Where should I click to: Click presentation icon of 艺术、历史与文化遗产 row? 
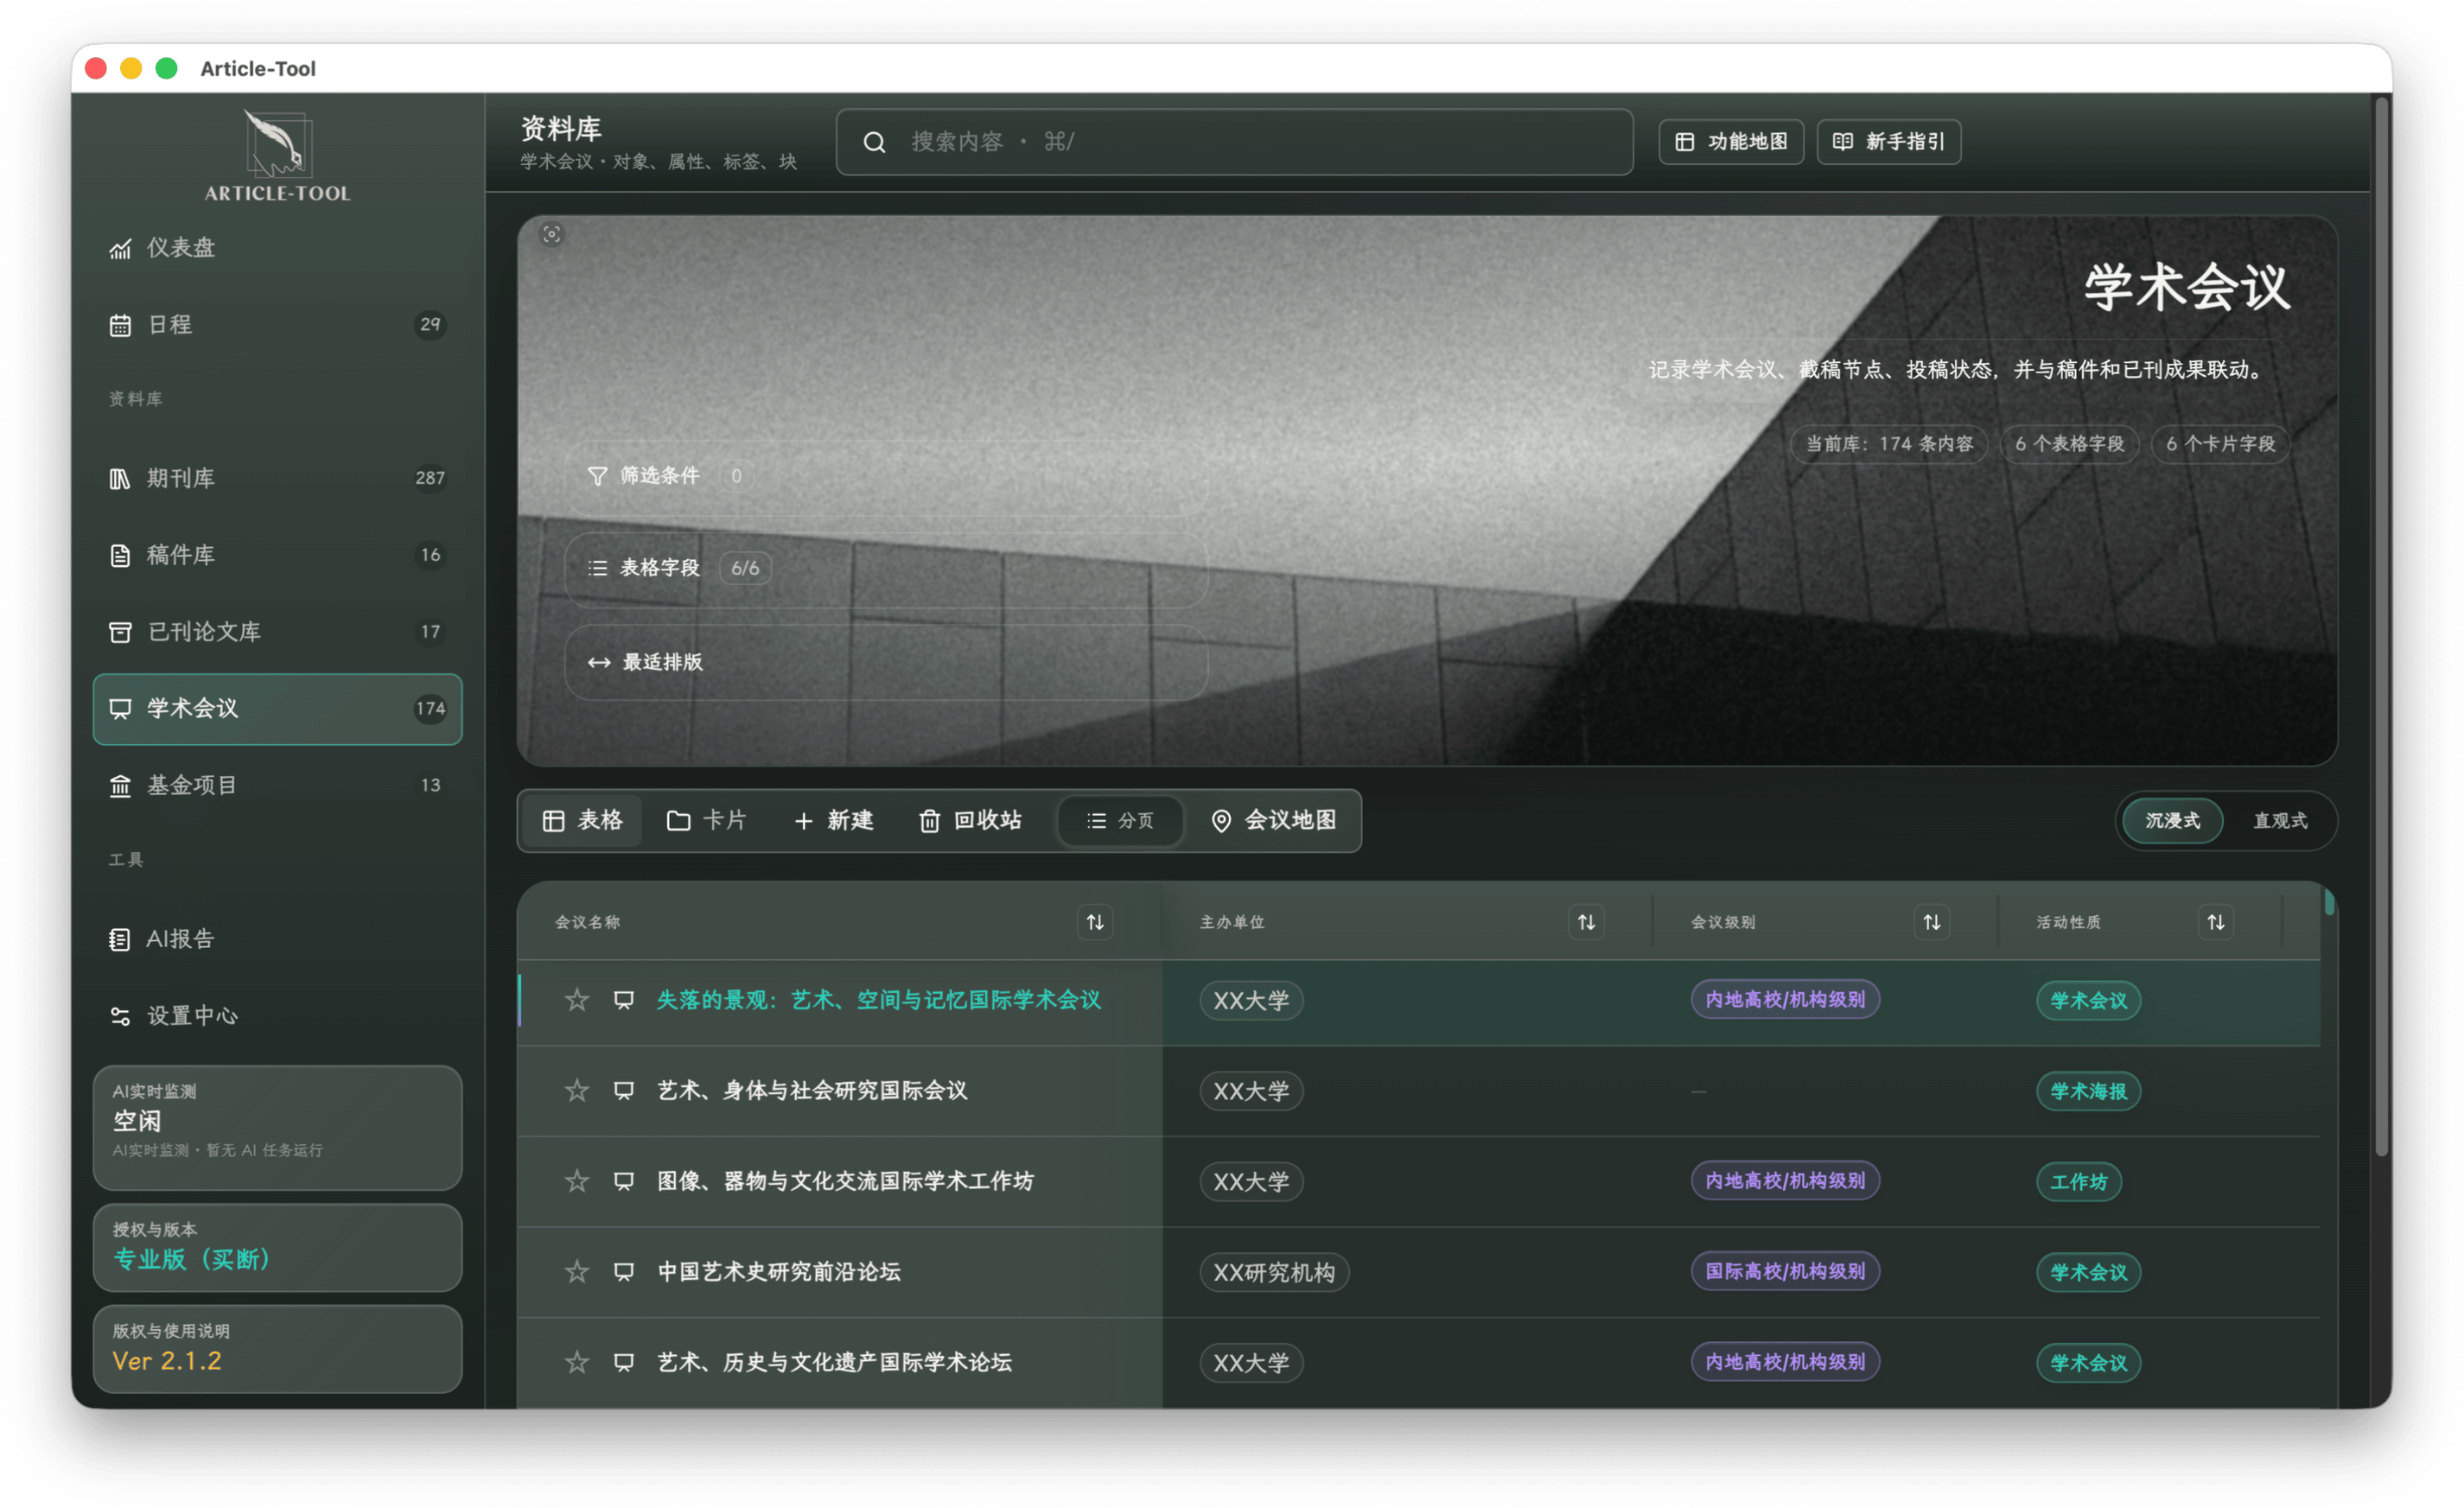click(x=624, y=1362)
